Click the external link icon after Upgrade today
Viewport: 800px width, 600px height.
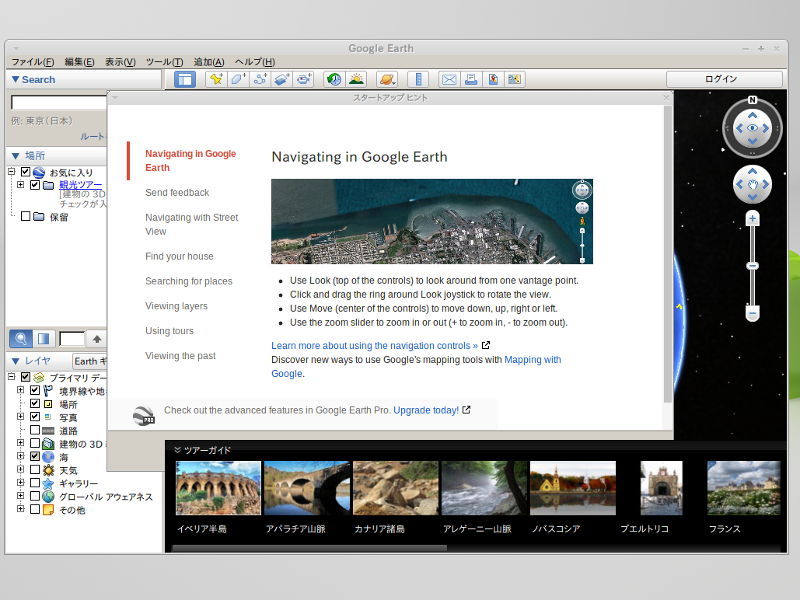click(x=466, y=409)
